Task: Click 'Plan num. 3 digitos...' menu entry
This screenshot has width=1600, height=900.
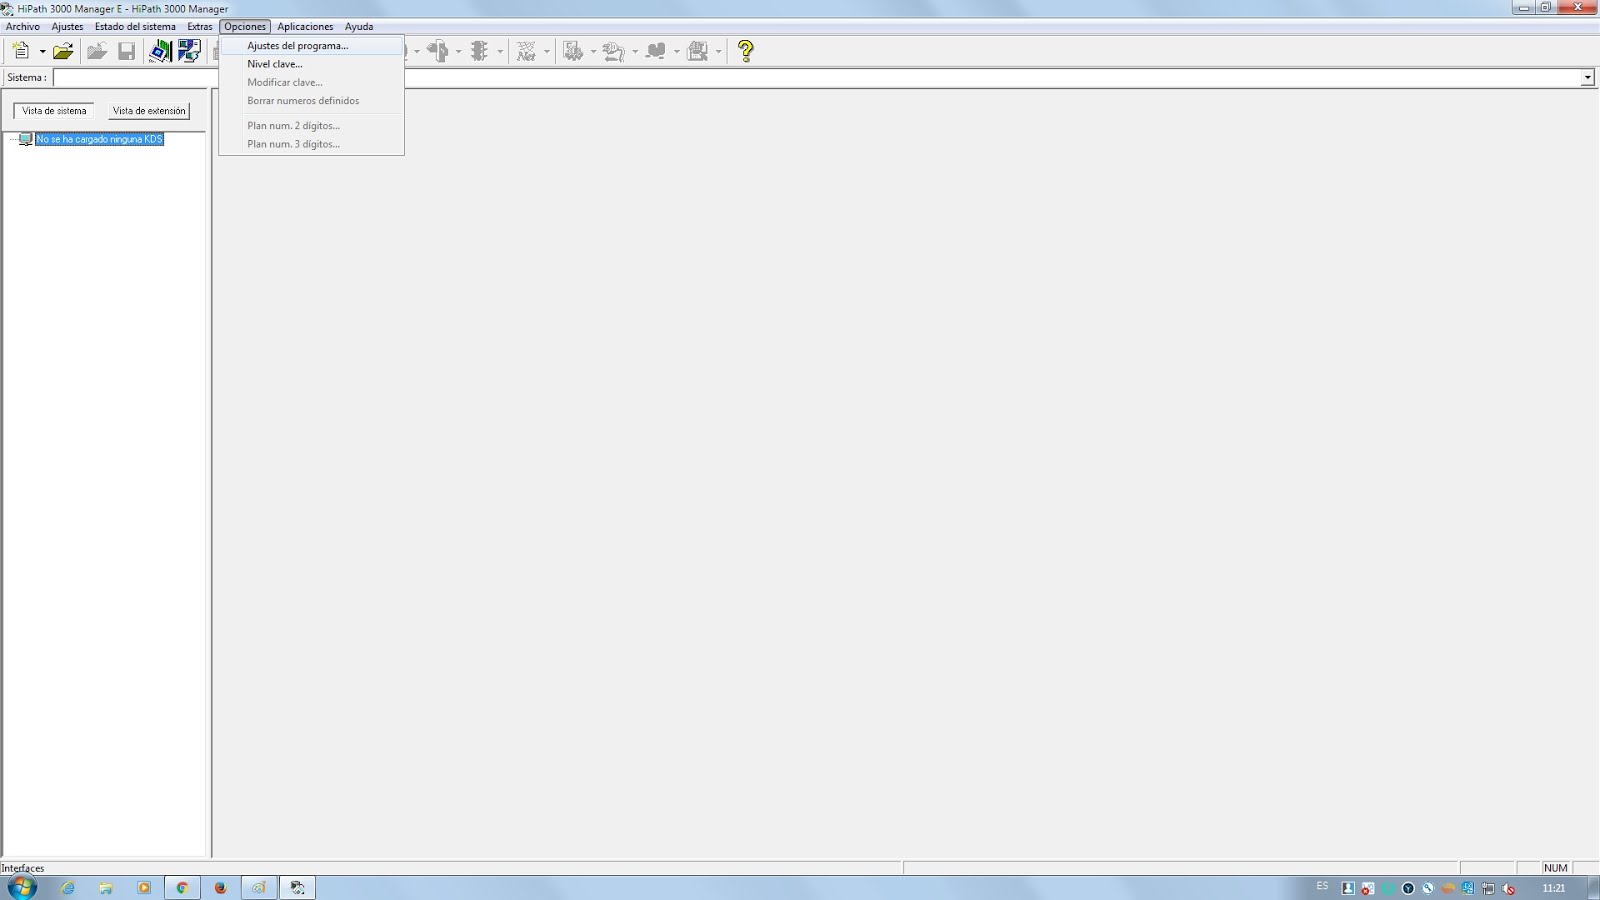Action: click(311, 144)
